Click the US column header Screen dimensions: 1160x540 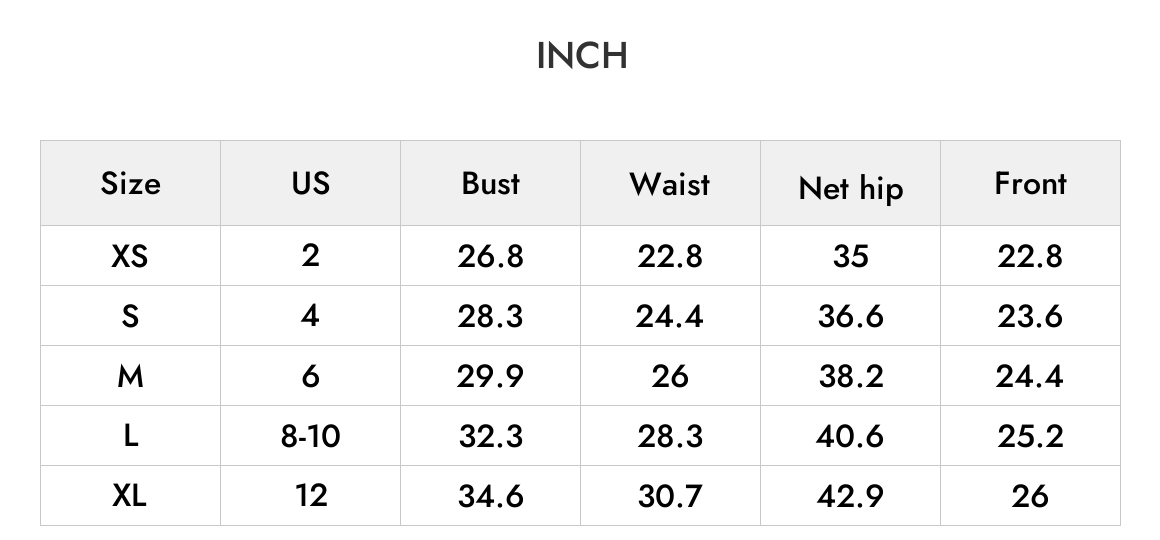pyautogui.click(x=311, y=183)
